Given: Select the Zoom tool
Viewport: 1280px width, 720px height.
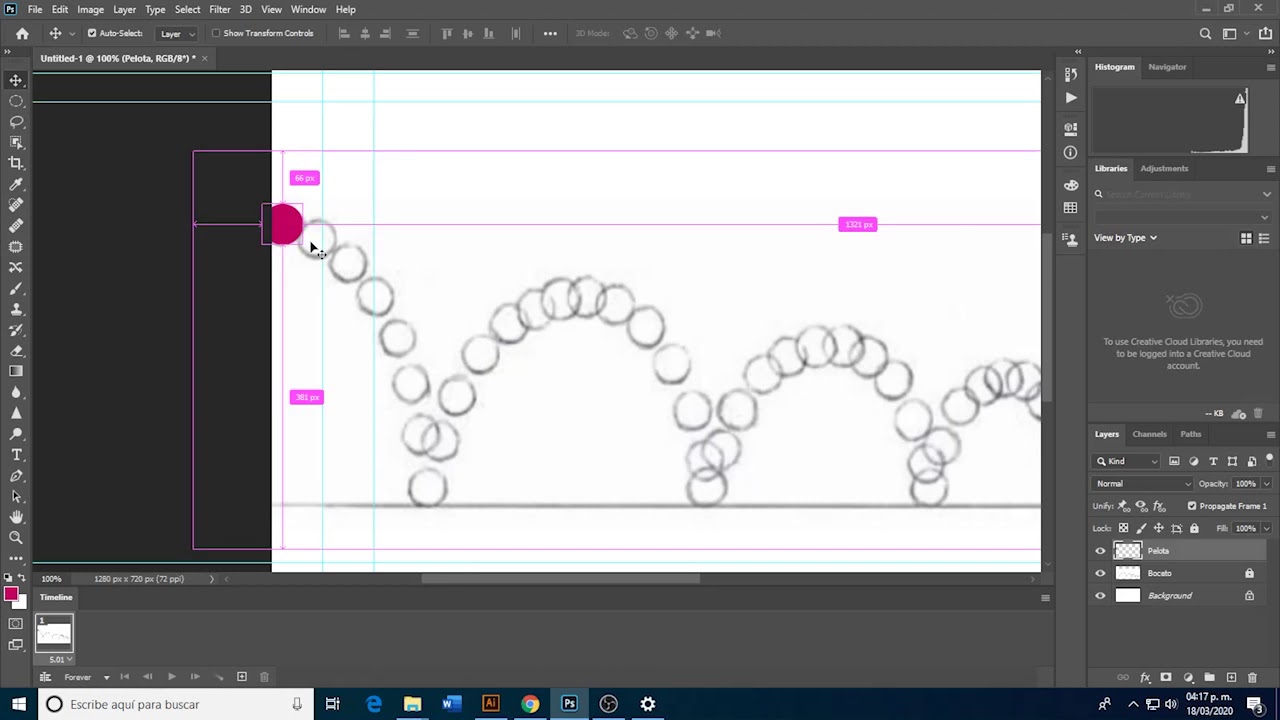Looking at the screenshot, I should [x=16, y=538].
